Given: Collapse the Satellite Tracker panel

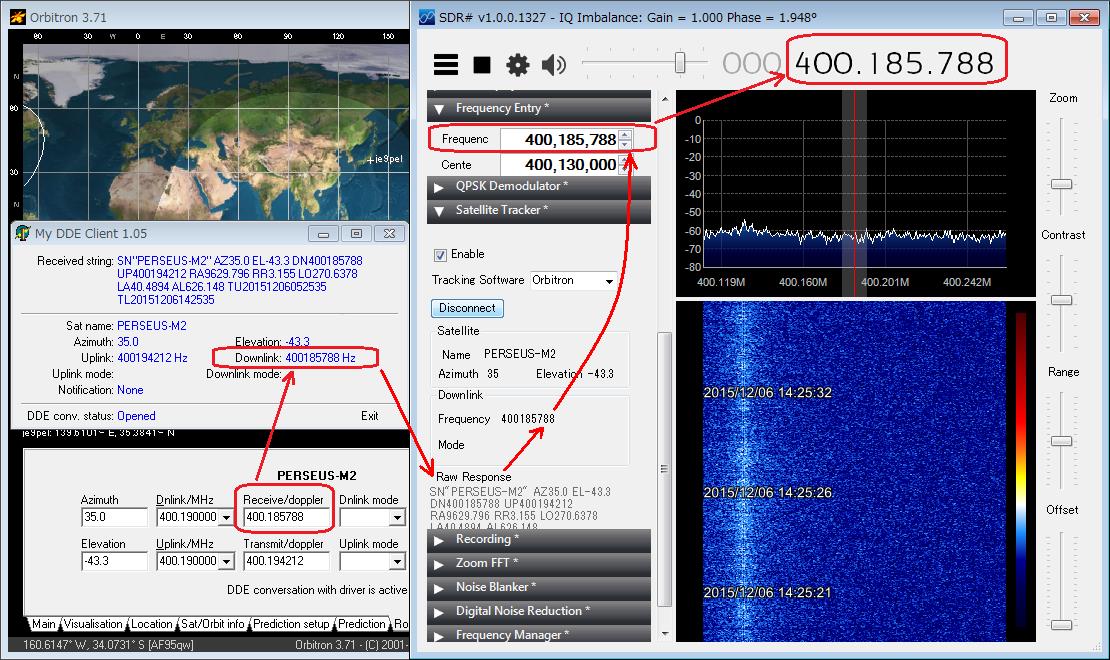Looking at the screenshot, I should click(539, 210).
